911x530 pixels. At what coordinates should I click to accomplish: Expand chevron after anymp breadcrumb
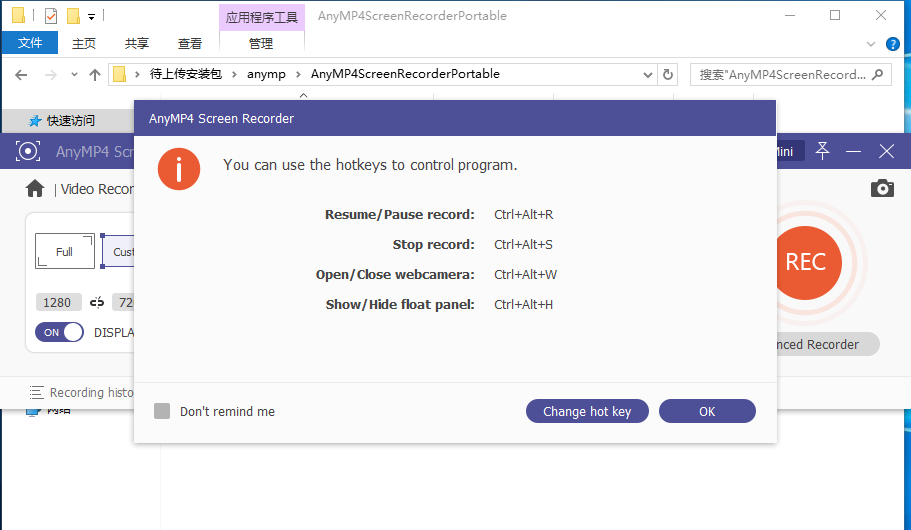click(298, 74)
